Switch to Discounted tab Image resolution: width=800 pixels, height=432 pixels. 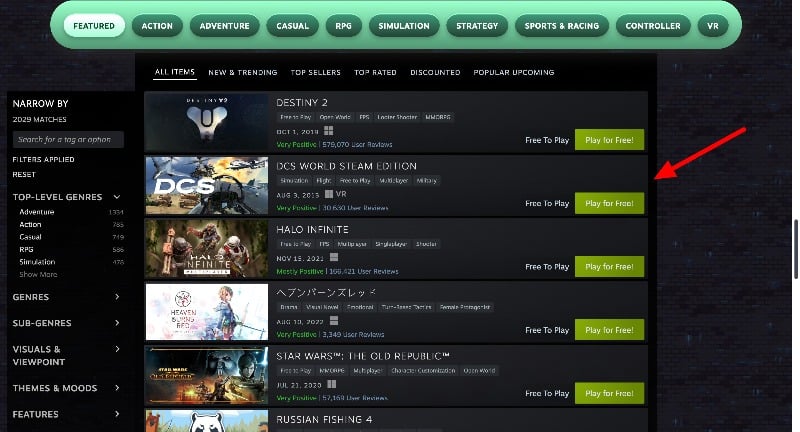[435, 72]
